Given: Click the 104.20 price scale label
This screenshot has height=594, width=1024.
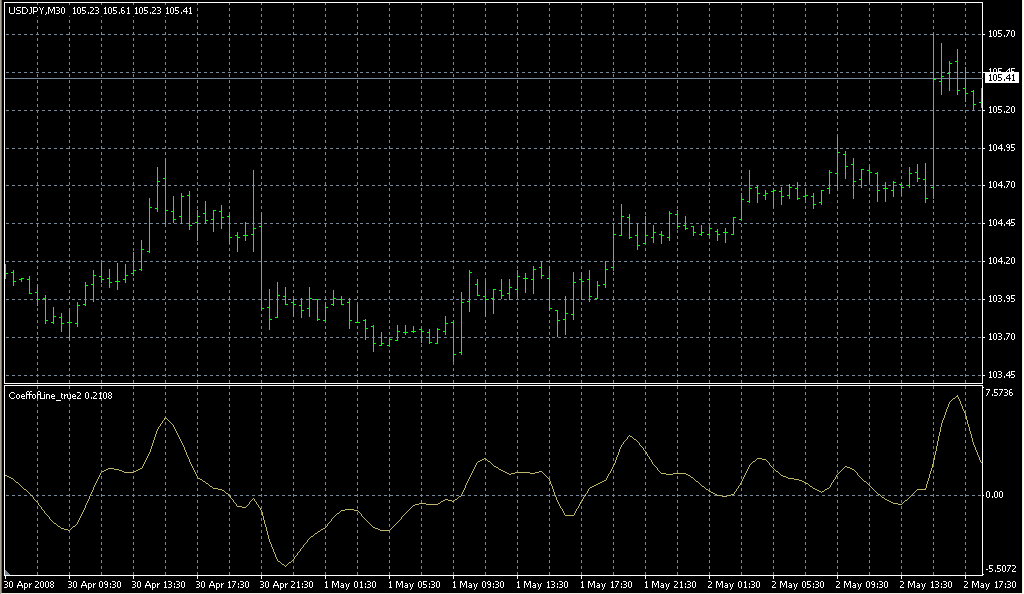Looking at the screenshot, I should pyautogui.click(x=1001, y=260).
